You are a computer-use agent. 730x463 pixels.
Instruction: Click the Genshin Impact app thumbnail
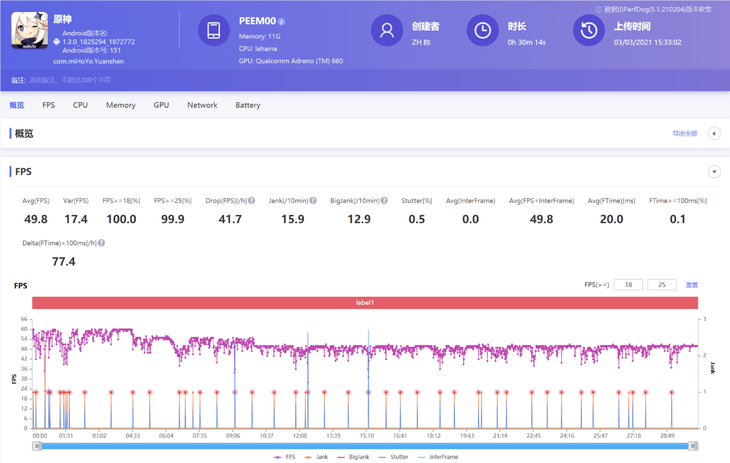(29, 31)
